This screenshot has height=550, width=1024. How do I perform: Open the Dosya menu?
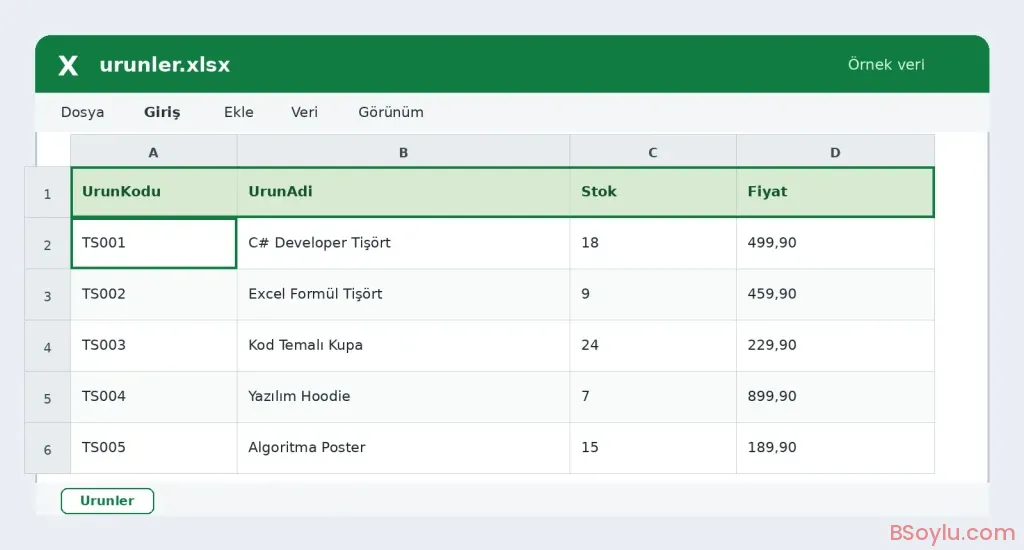[82, 112]
